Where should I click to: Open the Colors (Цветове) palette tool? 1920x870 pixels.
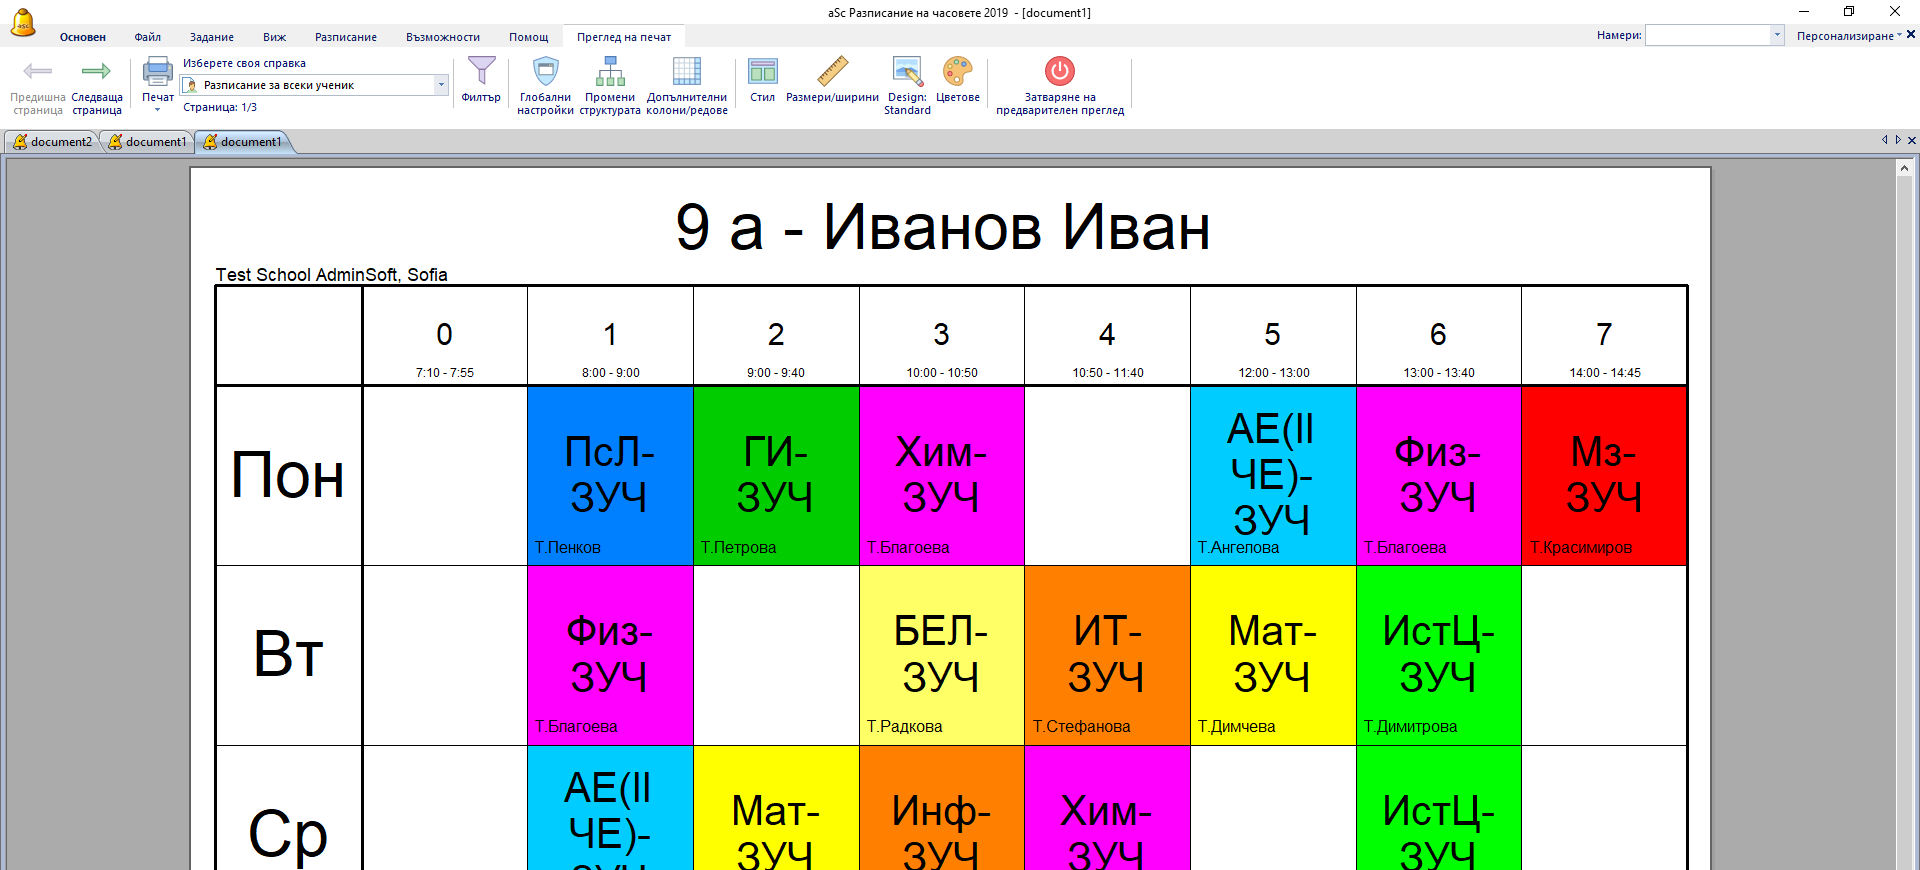957,73
